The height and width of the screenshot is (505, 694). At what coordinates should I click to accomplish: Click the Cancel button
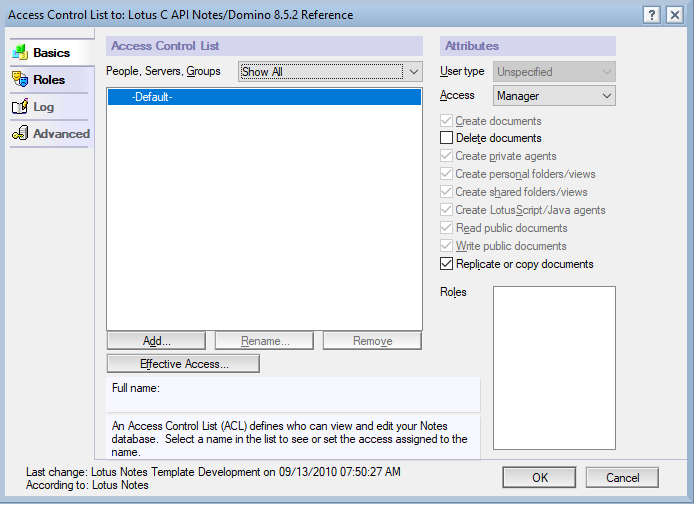622,478
